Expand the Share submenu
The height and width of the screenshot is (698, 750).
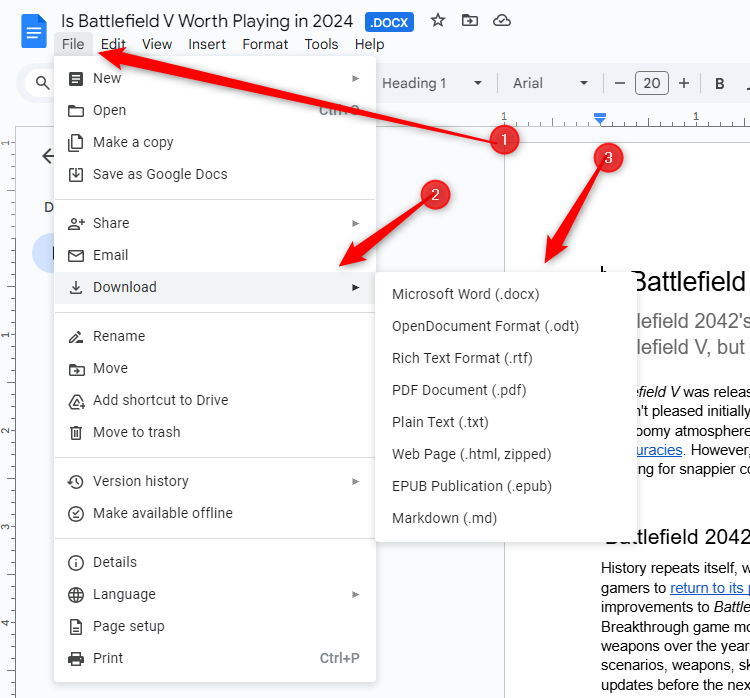215,223
